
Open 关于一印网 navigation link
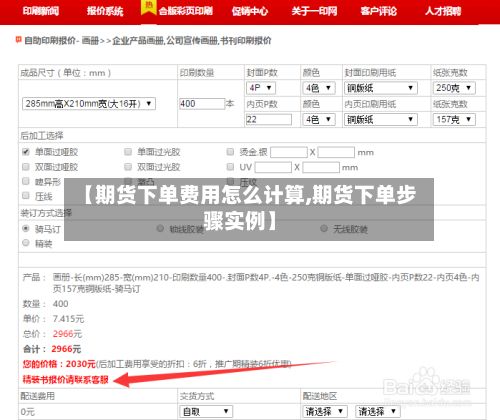tap(314, 11)
